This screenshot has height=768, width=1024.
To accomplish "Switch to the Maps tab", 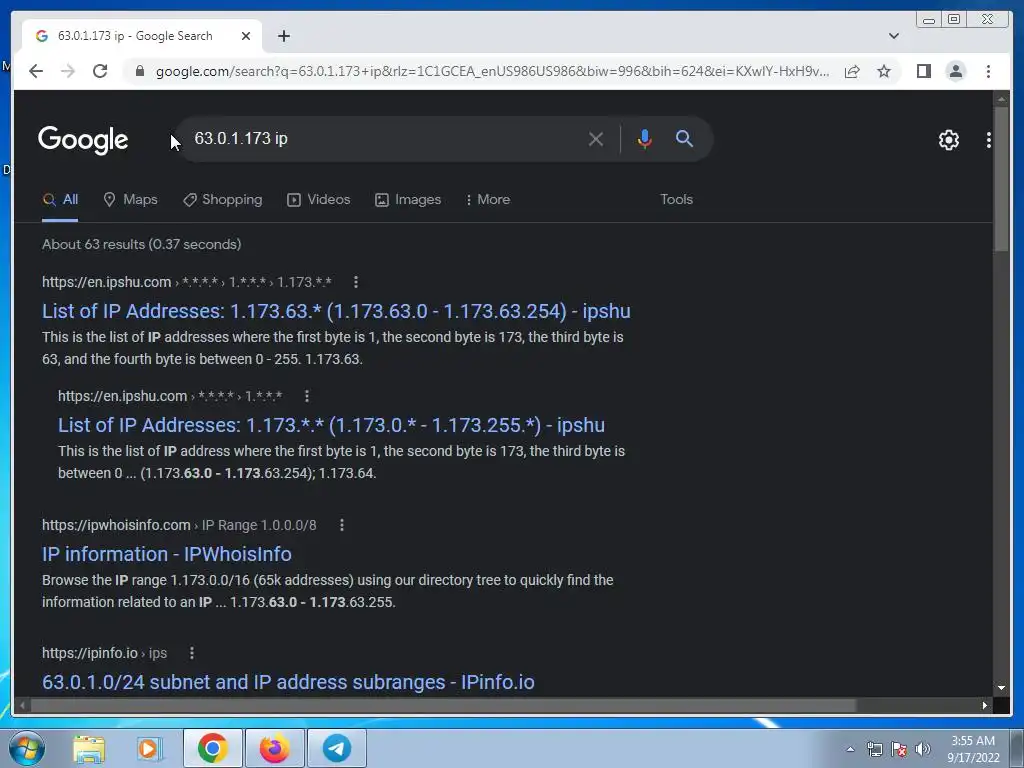I will tap(131, 200).
